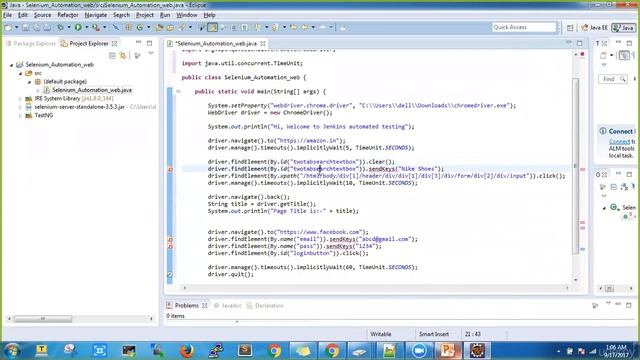Click the Open Type toolbar icon

pos(159,27)
